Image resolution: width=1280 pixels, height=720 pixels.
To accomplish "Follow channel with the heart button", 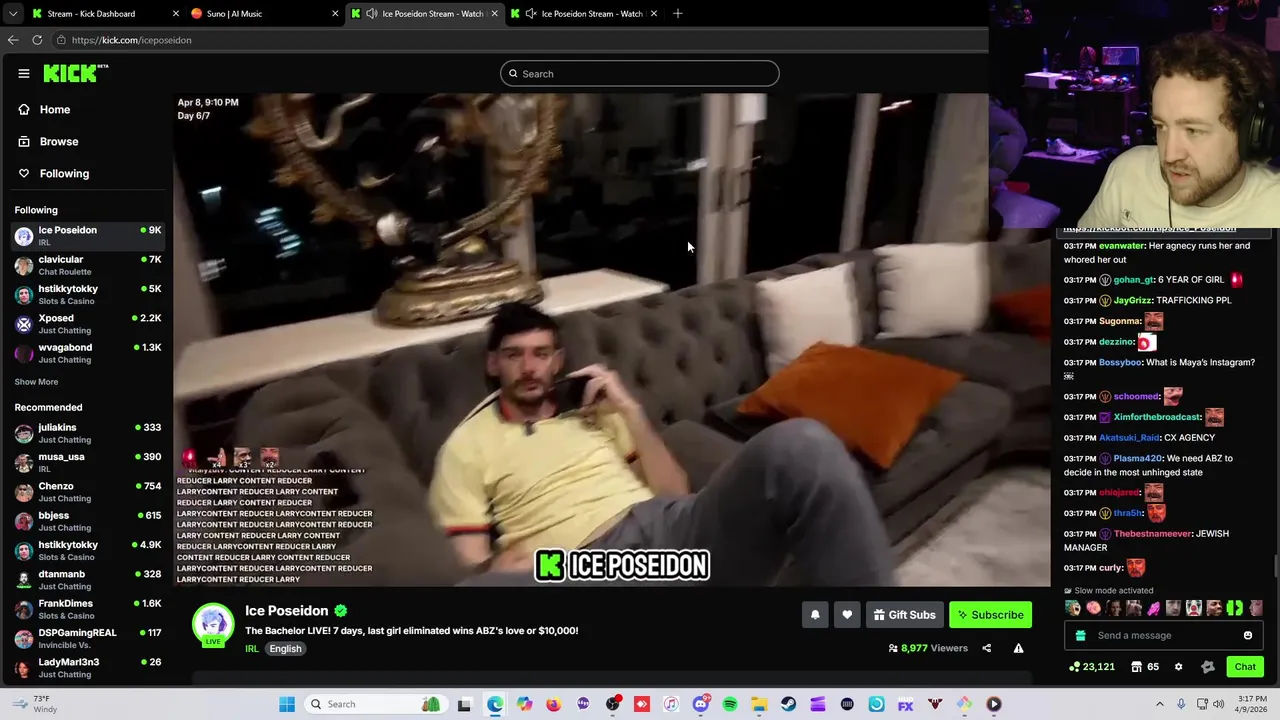I will (847, 615).
